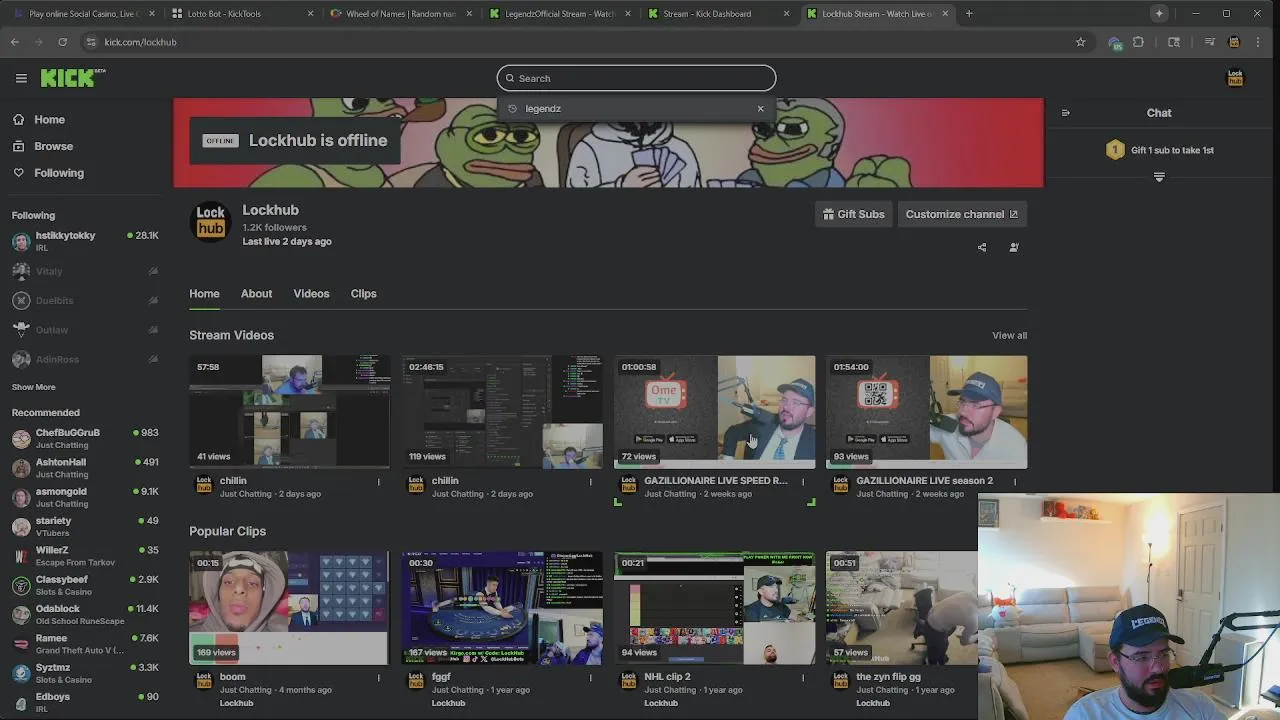The width and height of the screenshot is (1280, 720).
Task: Play the GAZILLIONAIRE LIVE season 2 thumbnail
Action: (x=926, y=412)
